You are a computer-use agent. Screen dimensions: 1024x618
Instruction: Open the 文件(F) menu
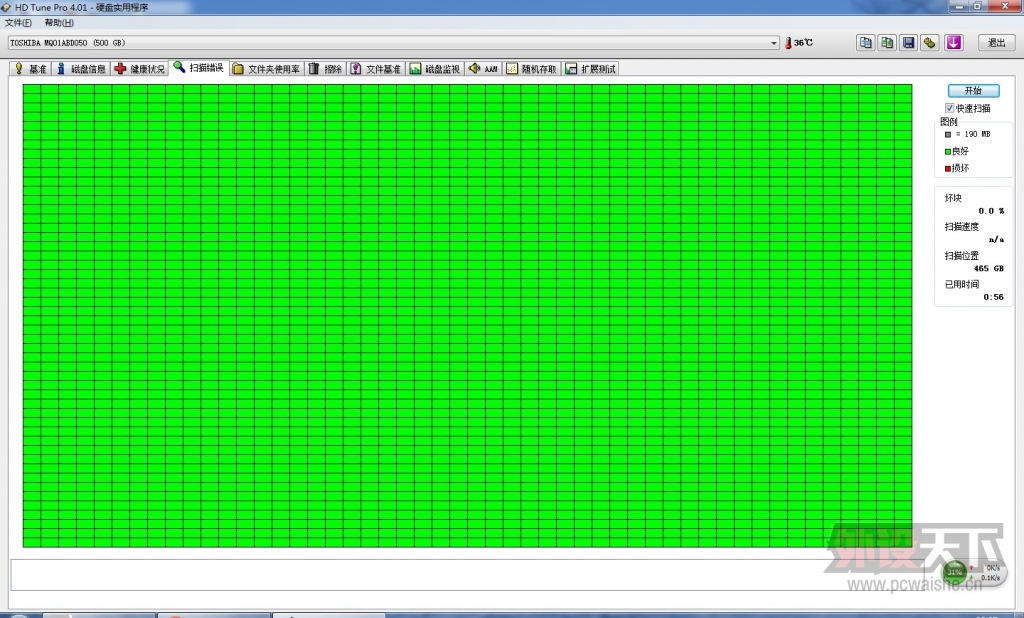click(18, 23)
